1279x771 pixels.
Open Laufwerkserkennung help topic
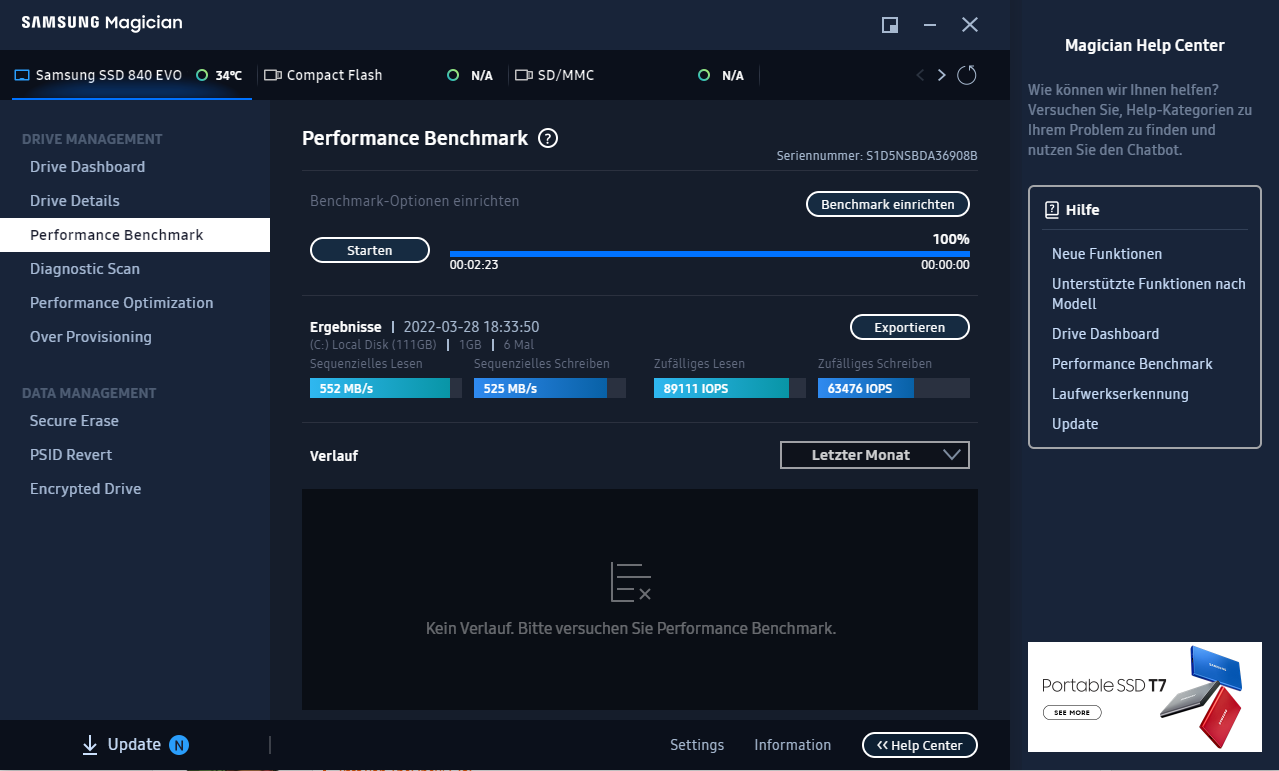pos(1120,394)
